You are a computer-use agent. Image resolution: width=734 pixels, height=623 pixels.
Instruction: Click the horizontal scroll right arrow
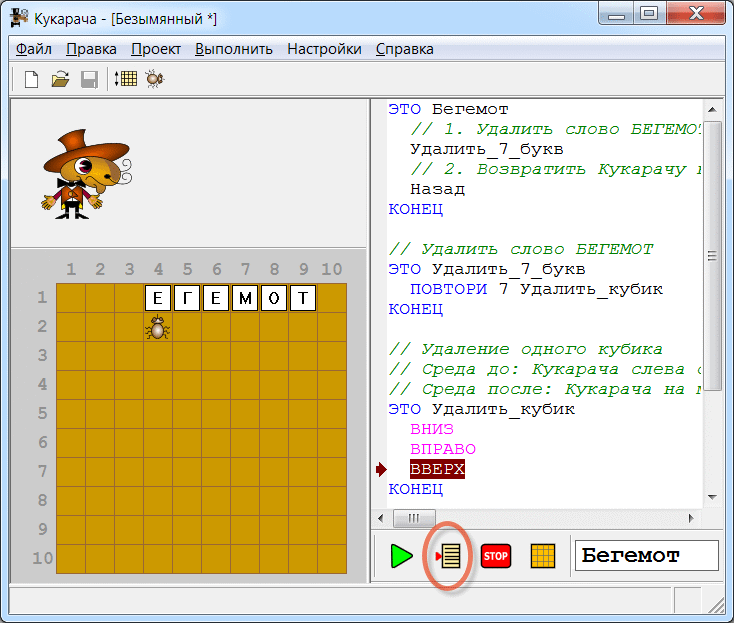pos(691,518)
